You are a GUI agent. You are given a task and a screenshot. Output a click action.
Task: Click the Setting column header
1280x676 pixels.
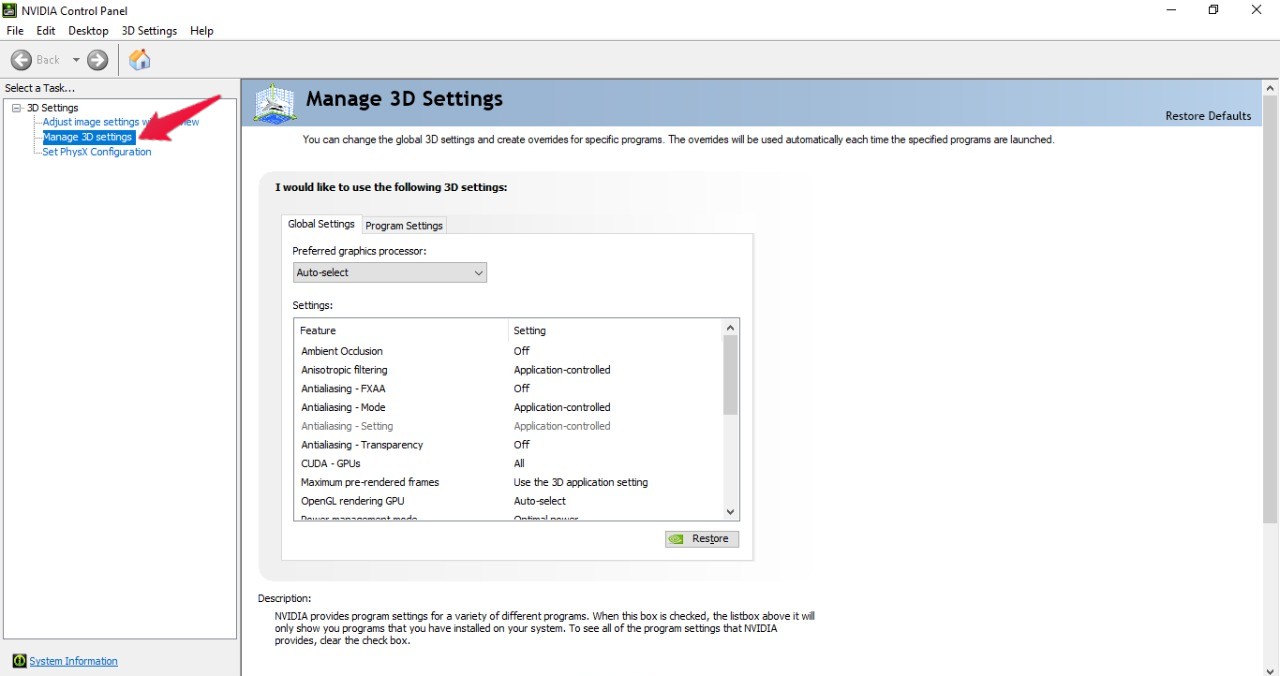pos(614,330)
